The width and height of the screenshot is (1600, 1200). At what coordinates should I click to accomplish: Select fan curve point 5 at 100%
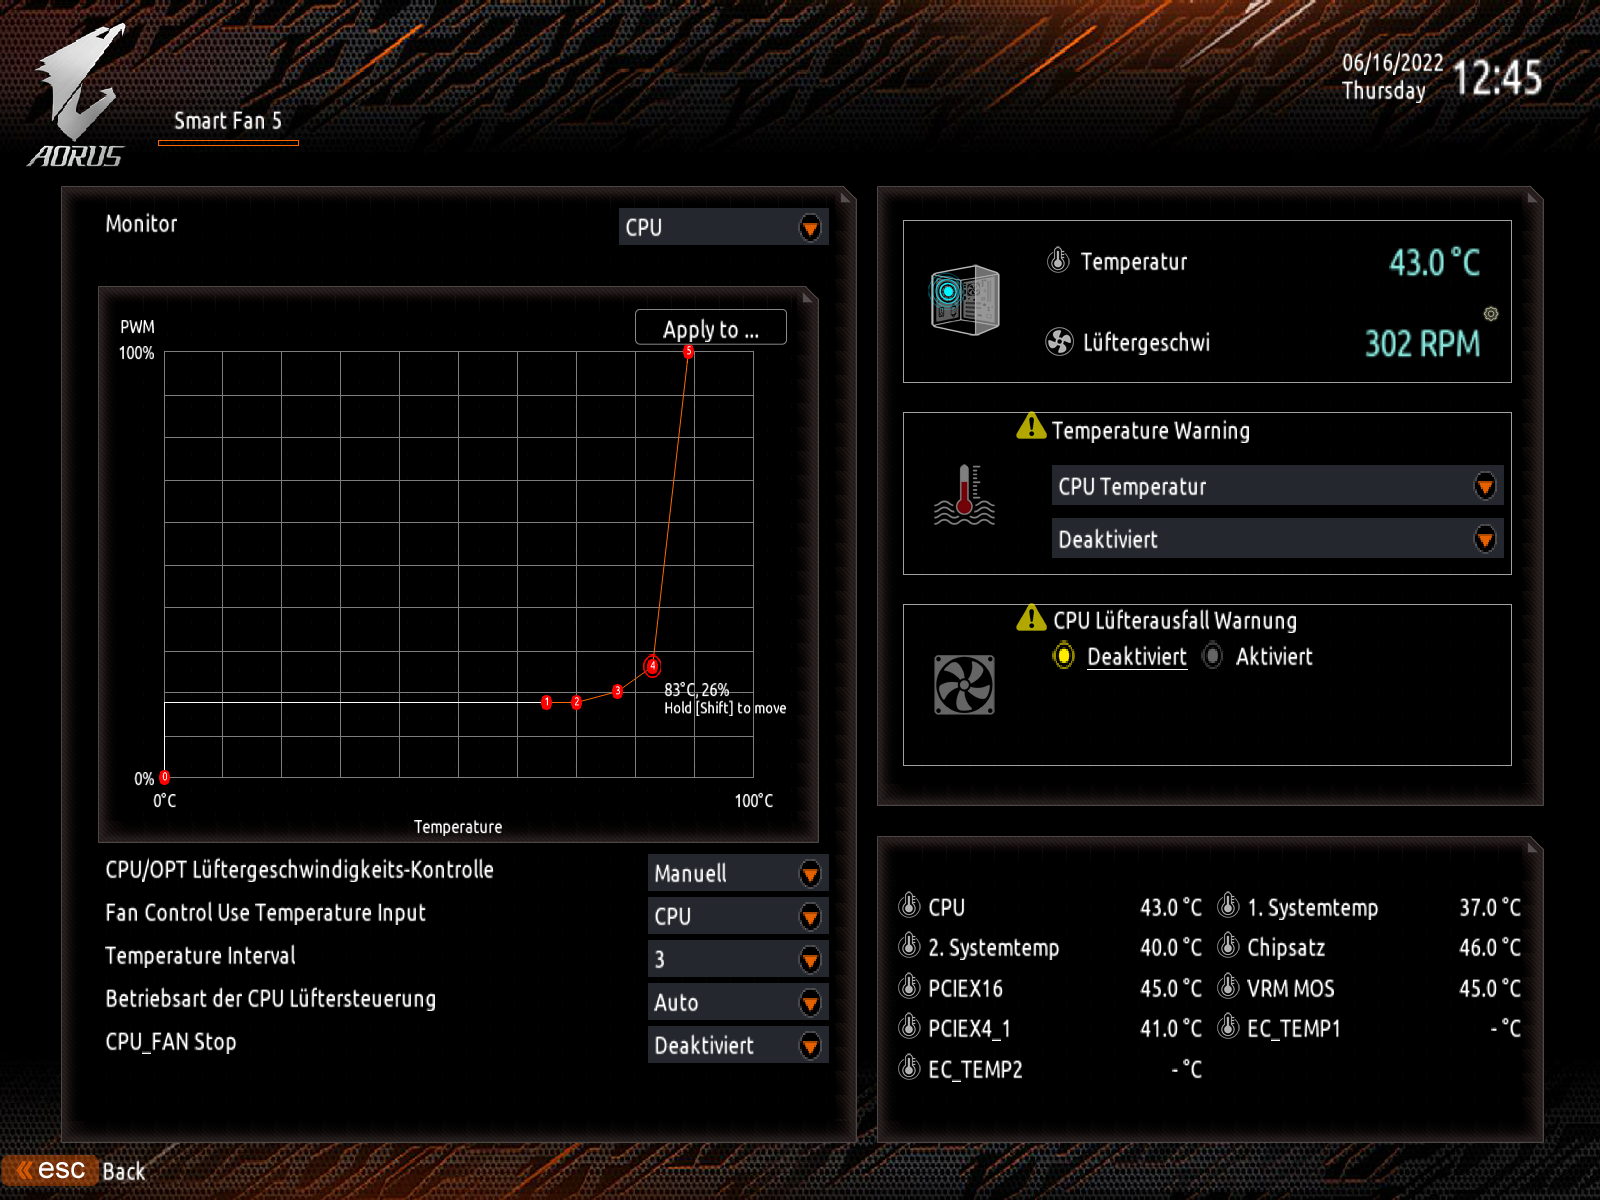689,352
